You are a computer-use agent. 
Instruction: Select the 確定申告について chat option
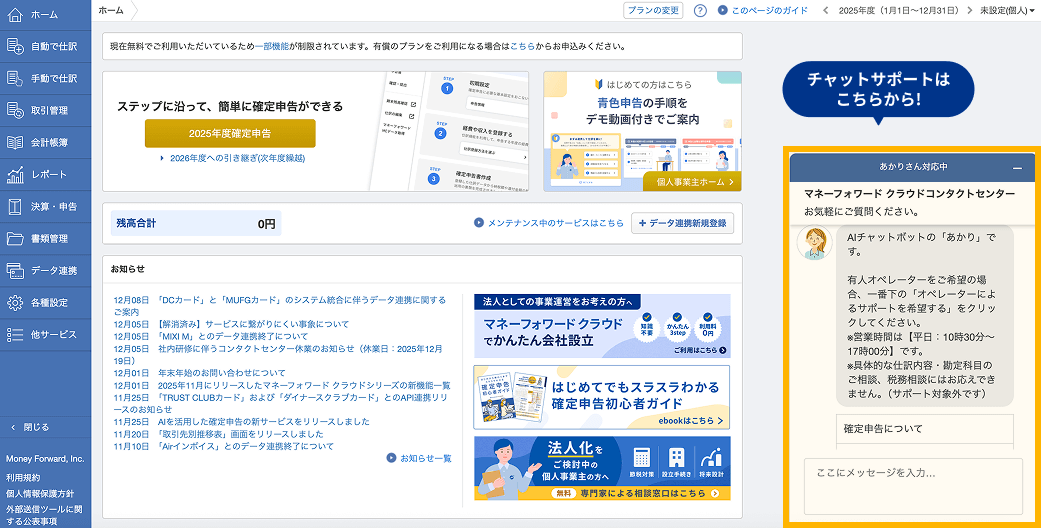point(924,429)
